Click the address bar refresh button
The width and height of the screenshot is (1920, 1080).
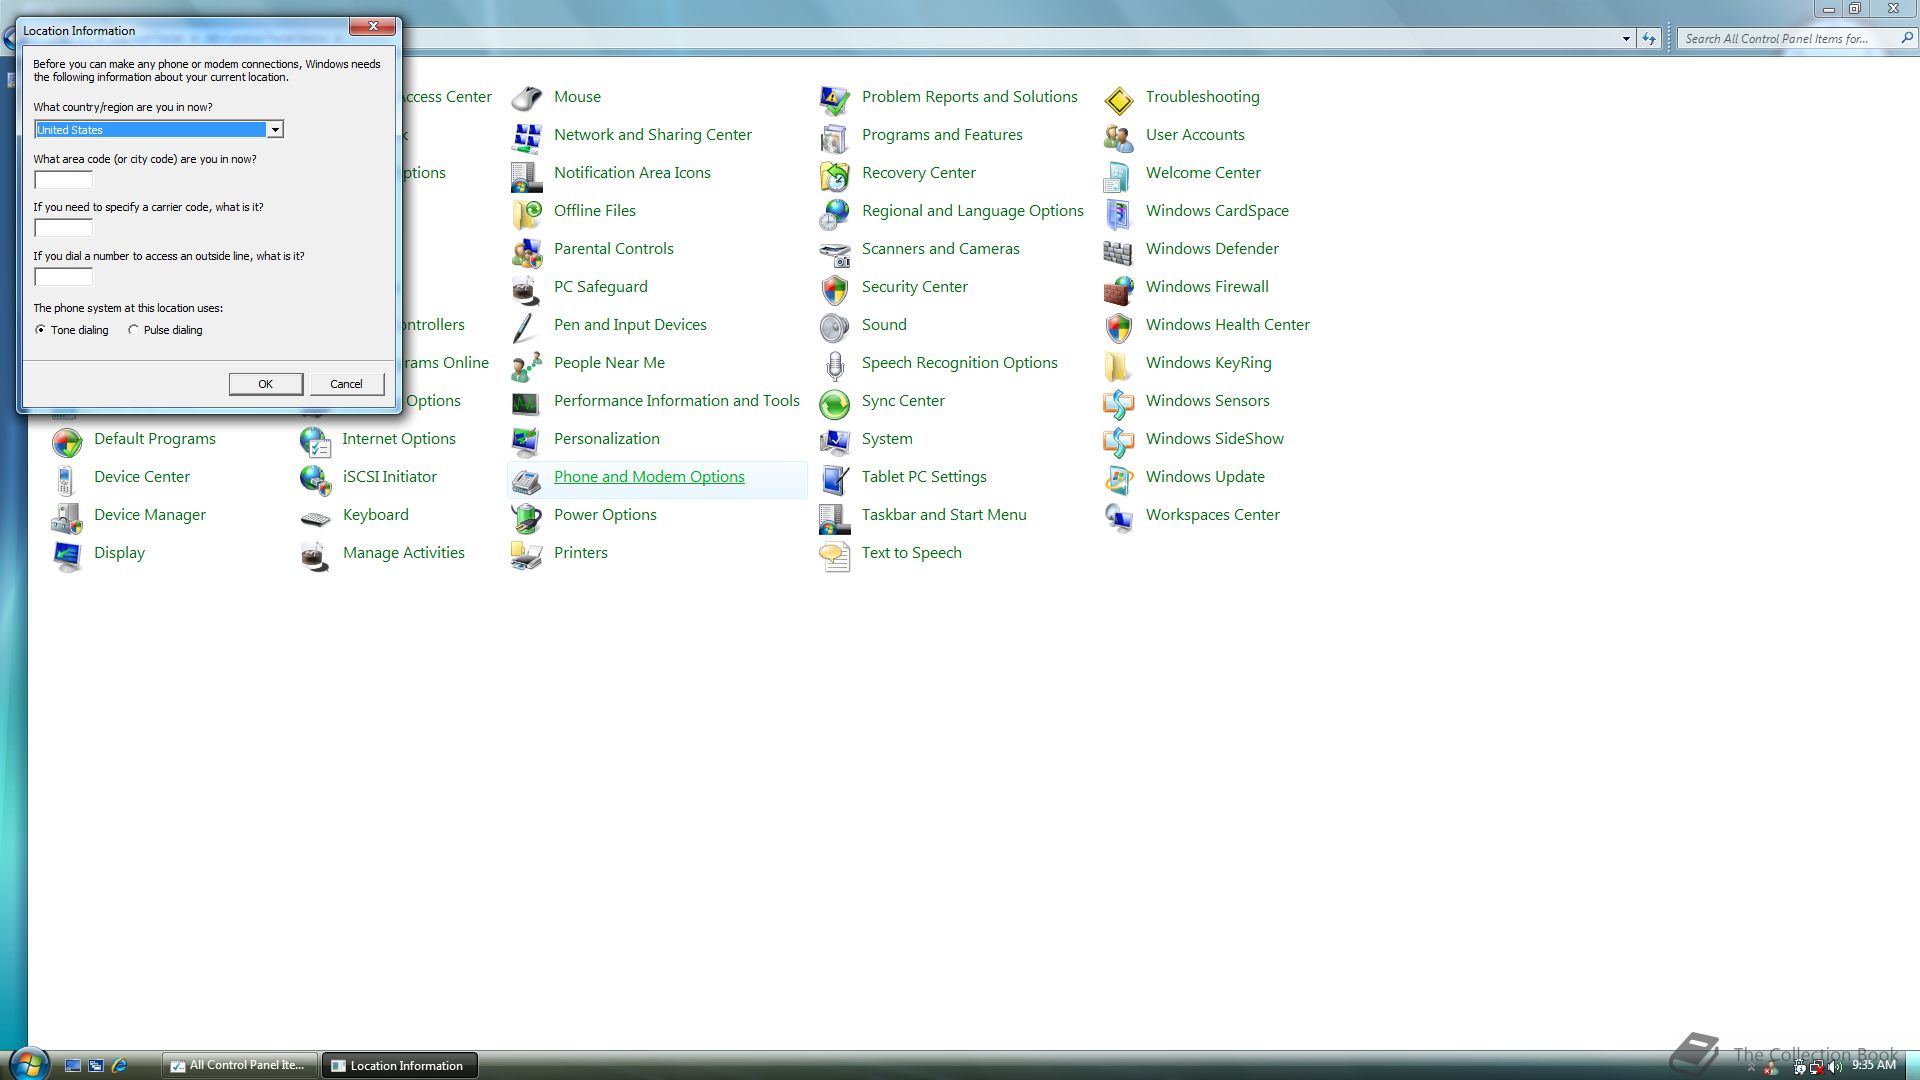click(x=1649, y=39)
